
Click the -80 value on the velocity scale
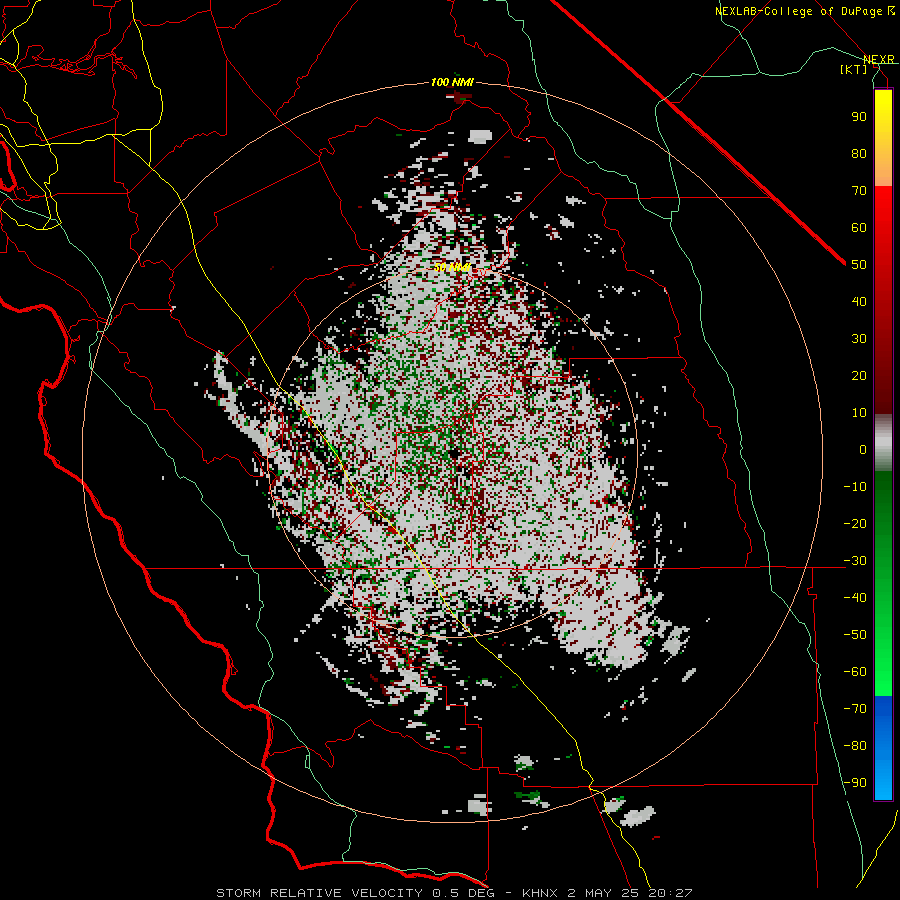[855, 746]
